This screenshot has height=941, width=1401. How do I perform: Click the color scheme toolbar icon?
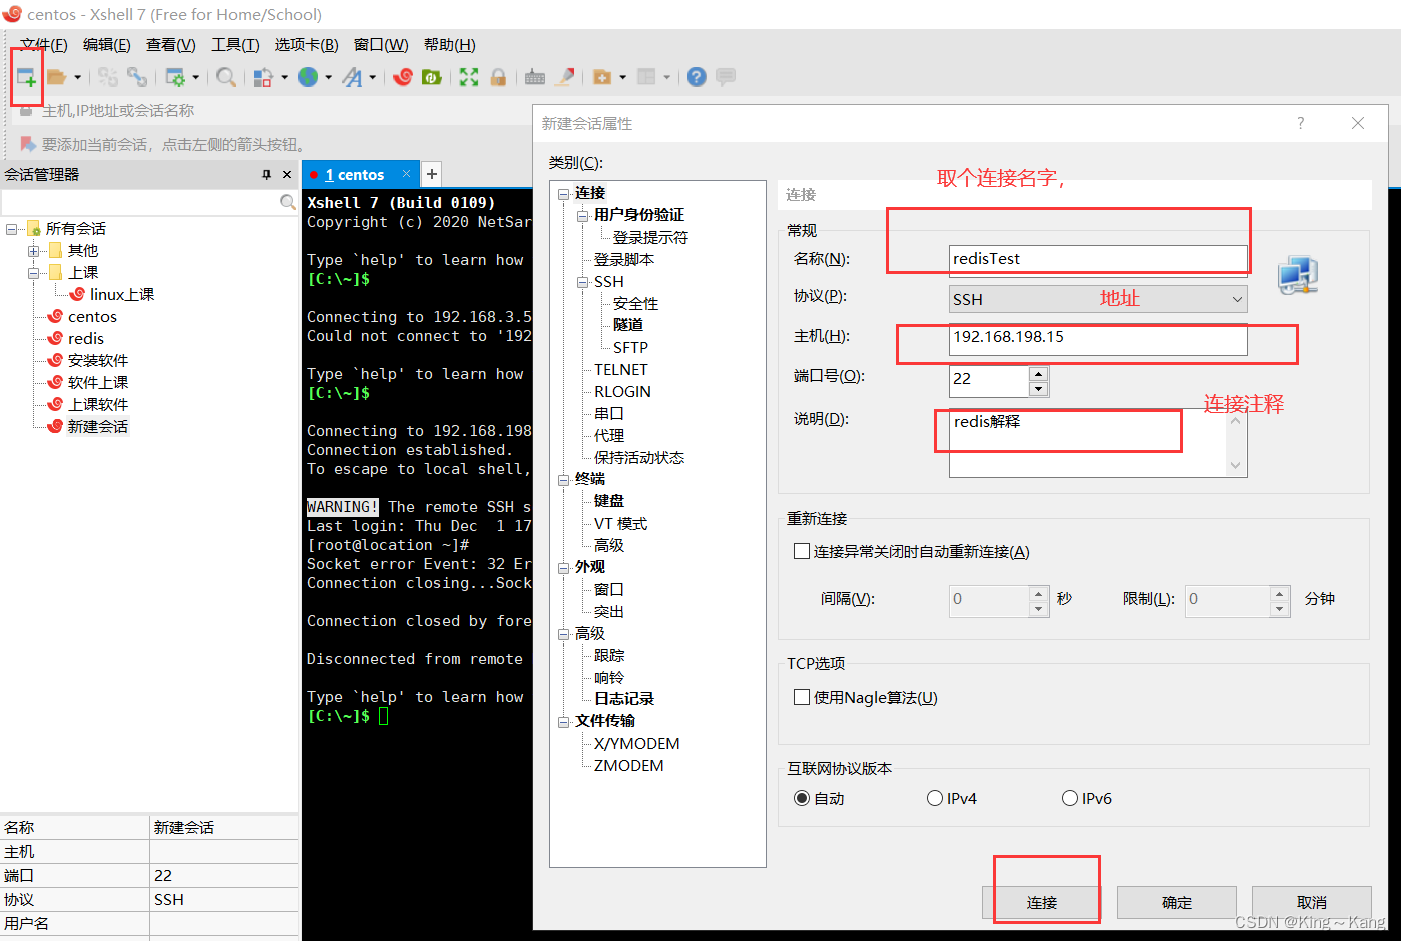tap(263, 77)
